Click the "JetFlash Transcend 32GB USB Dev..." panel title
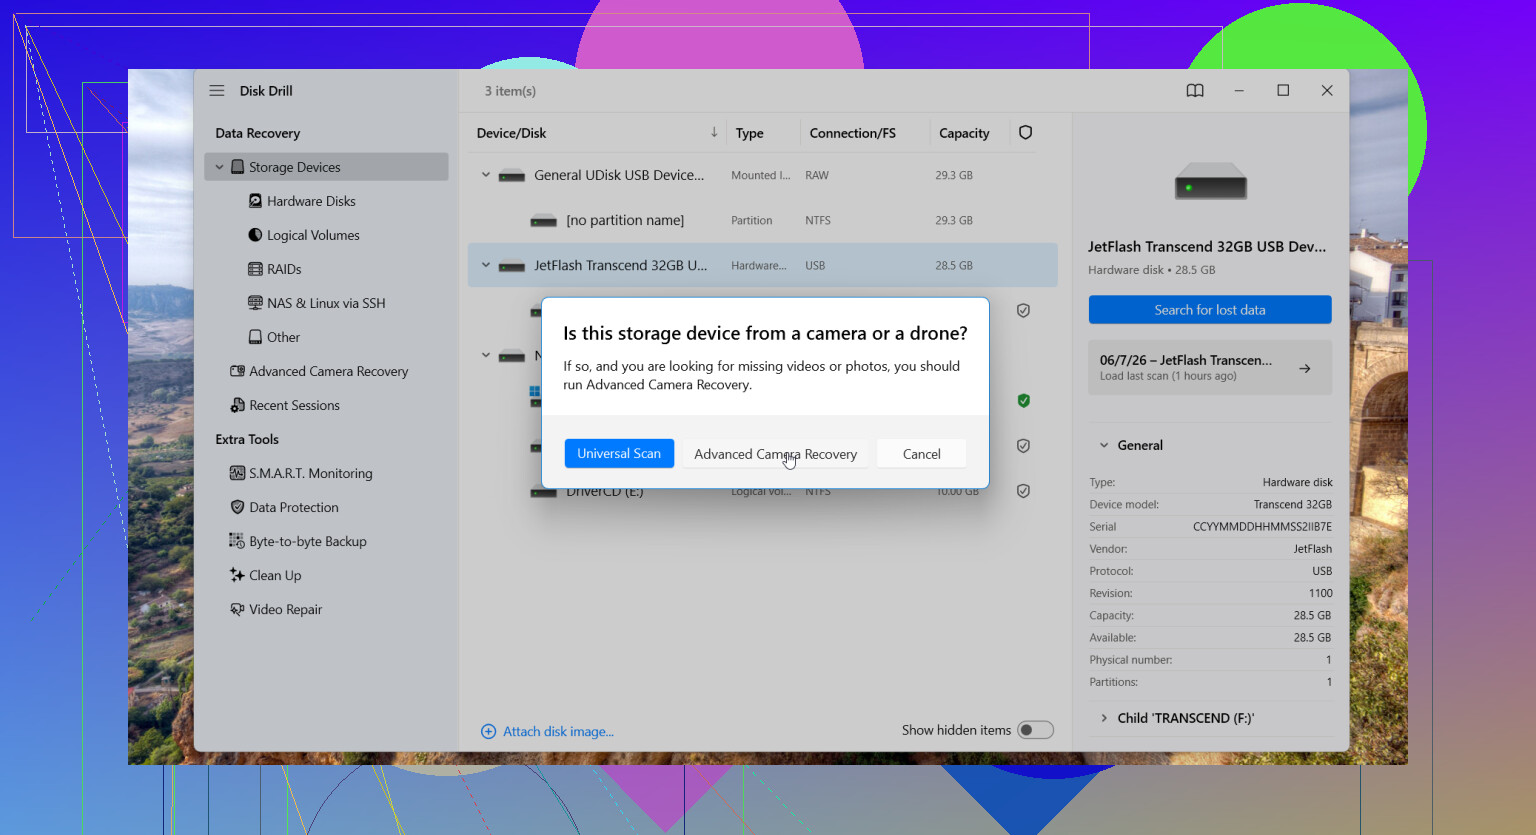Image resolution: width=1536 pixels, height=835 pixels. tap(1207, 246)
